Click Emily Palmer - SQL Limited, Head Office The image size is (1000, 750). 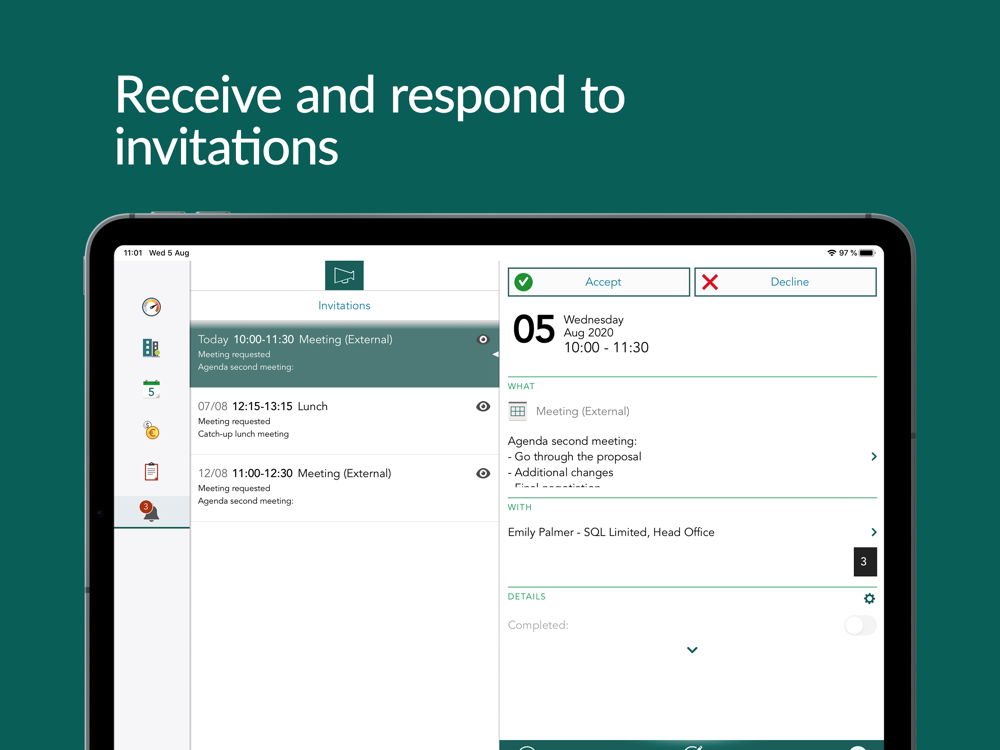click(x=611, y=532)
